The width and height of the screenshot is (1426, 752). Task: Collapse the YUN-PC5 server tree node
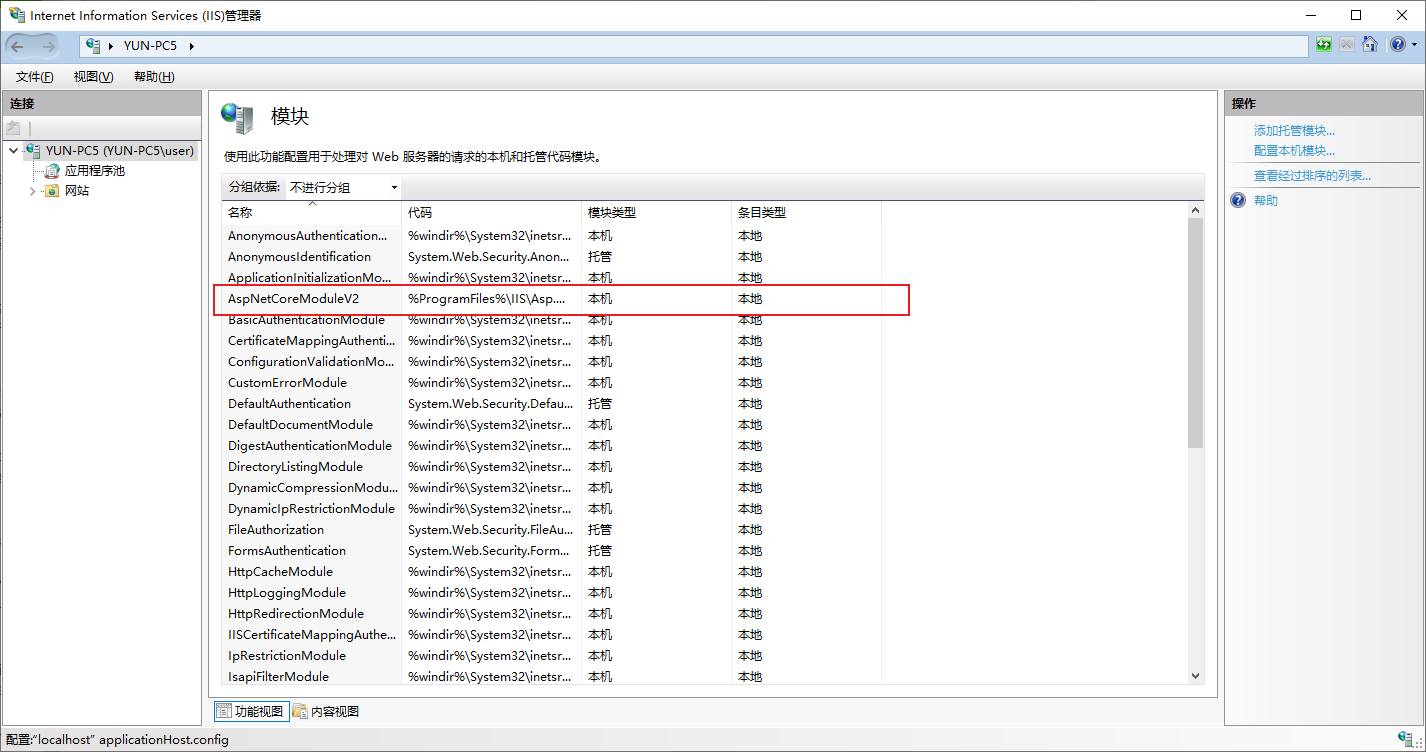tap(13, 151)
